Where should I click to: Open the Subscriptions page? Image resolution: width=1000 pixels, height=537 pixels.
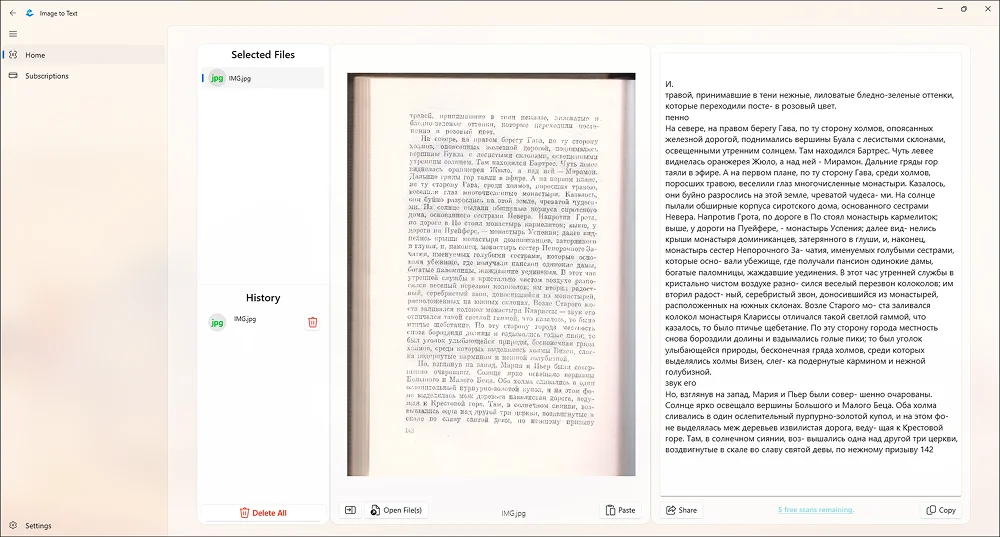point(84,76)
